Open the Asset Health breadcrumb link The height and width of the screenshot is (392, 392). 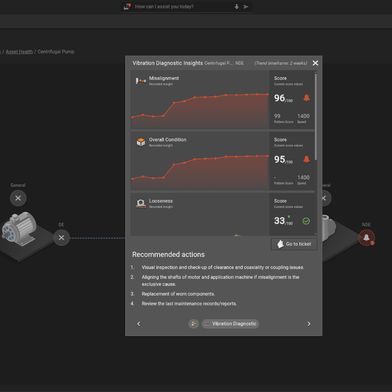click(x=19, y=52)
